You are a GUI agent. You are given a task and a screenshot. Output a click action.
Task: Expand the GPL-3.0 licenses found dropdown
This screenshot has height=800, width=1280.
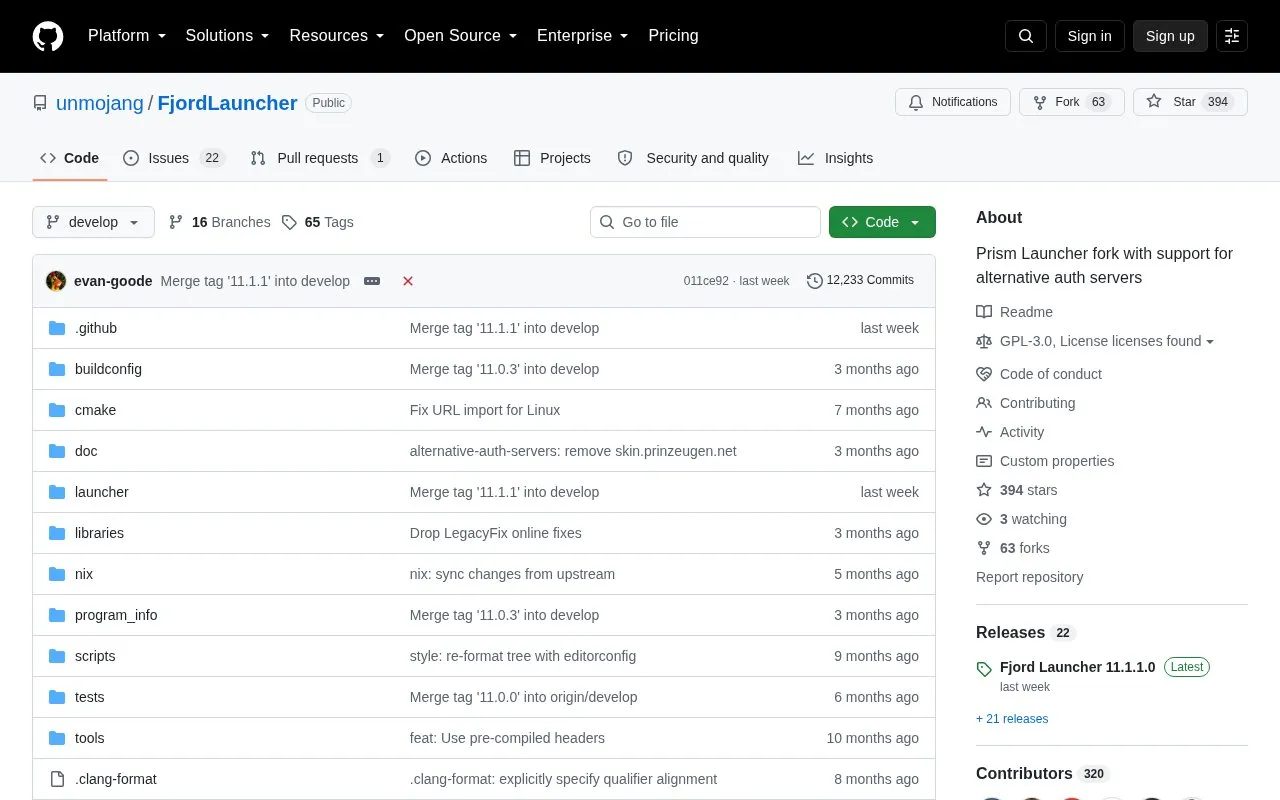pyautogui.click(x=1095, y=341)
